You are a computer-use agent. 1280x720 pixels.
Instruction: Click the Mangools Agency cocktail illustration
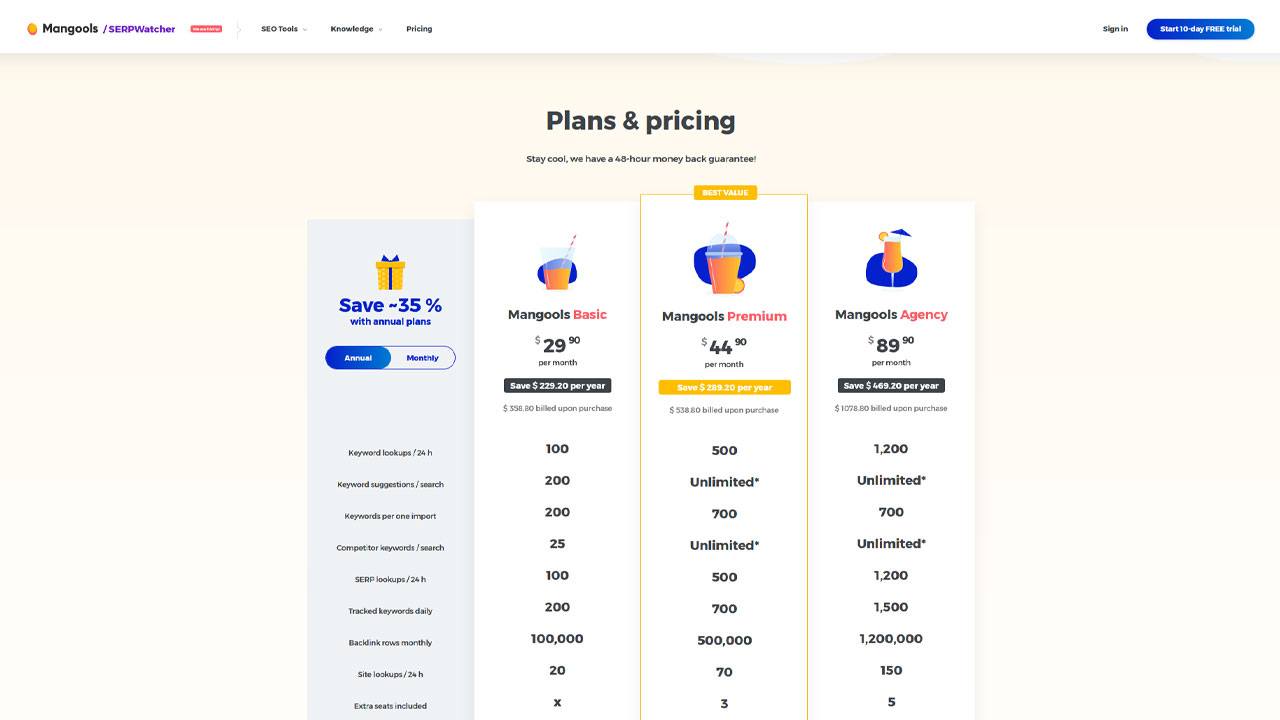pyautogui.click(x=891, y=257)
